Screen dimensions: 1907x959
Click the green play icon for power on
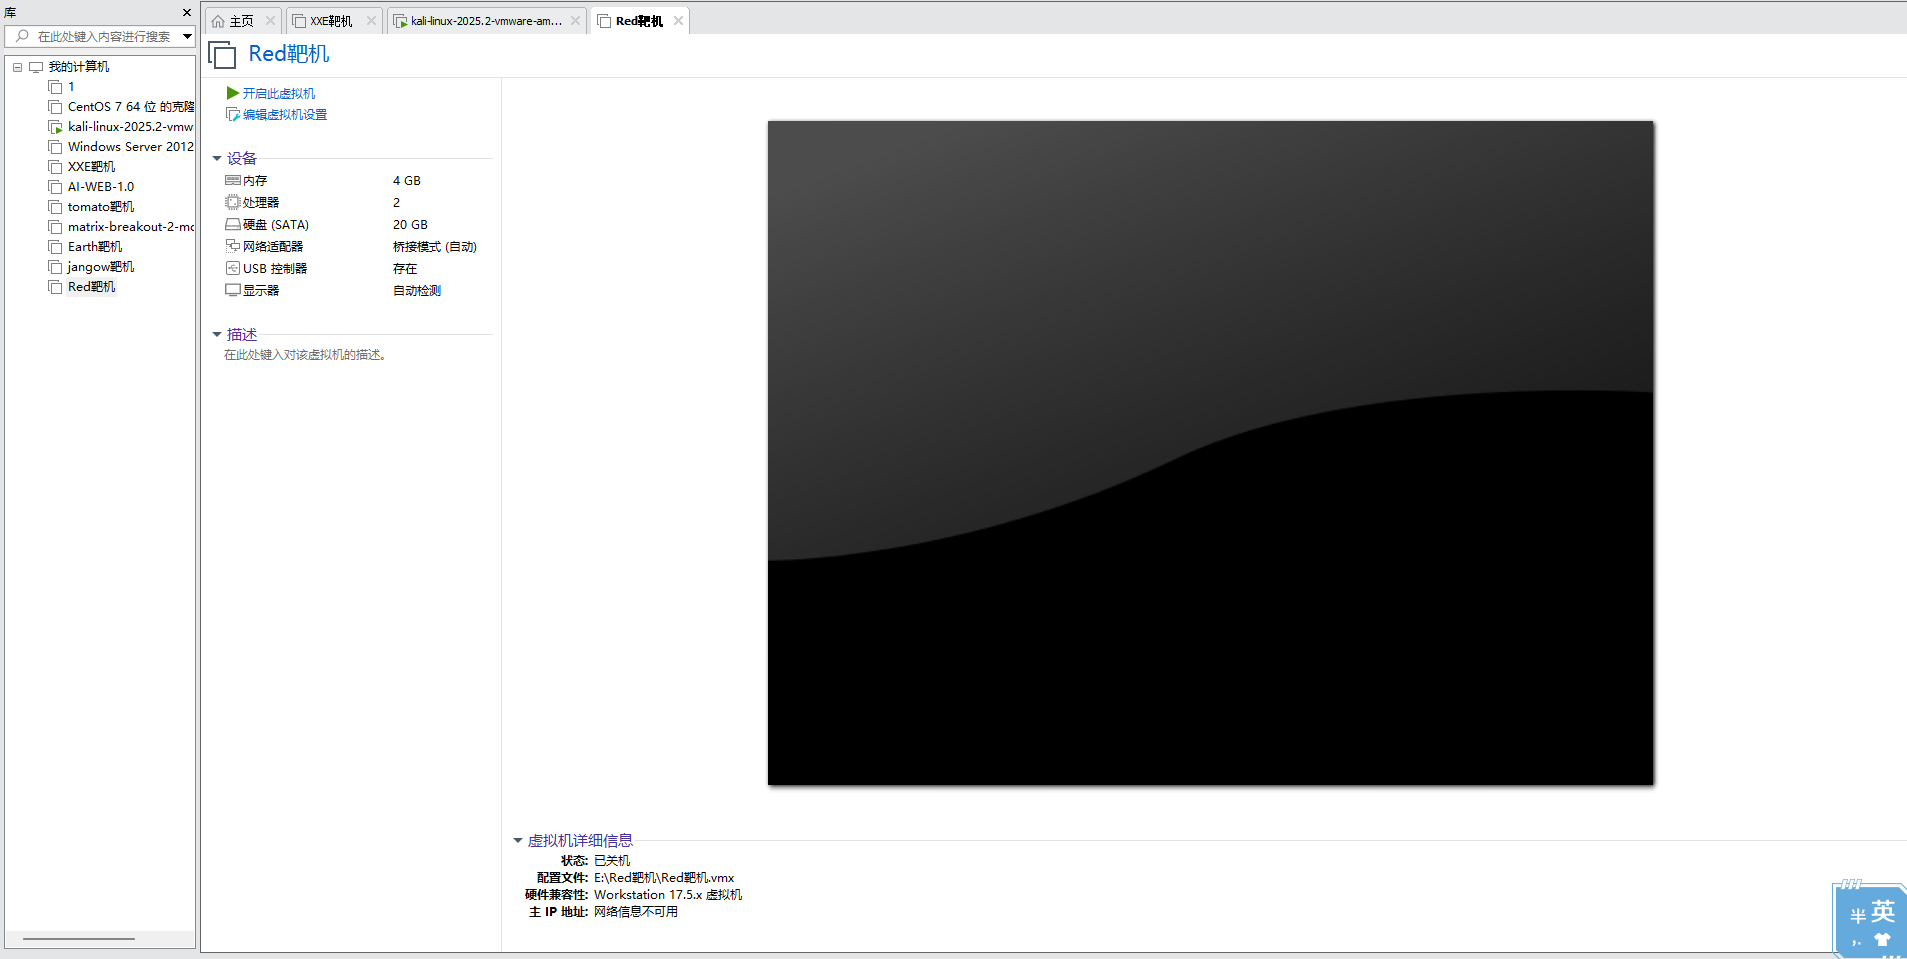point(232,93)
